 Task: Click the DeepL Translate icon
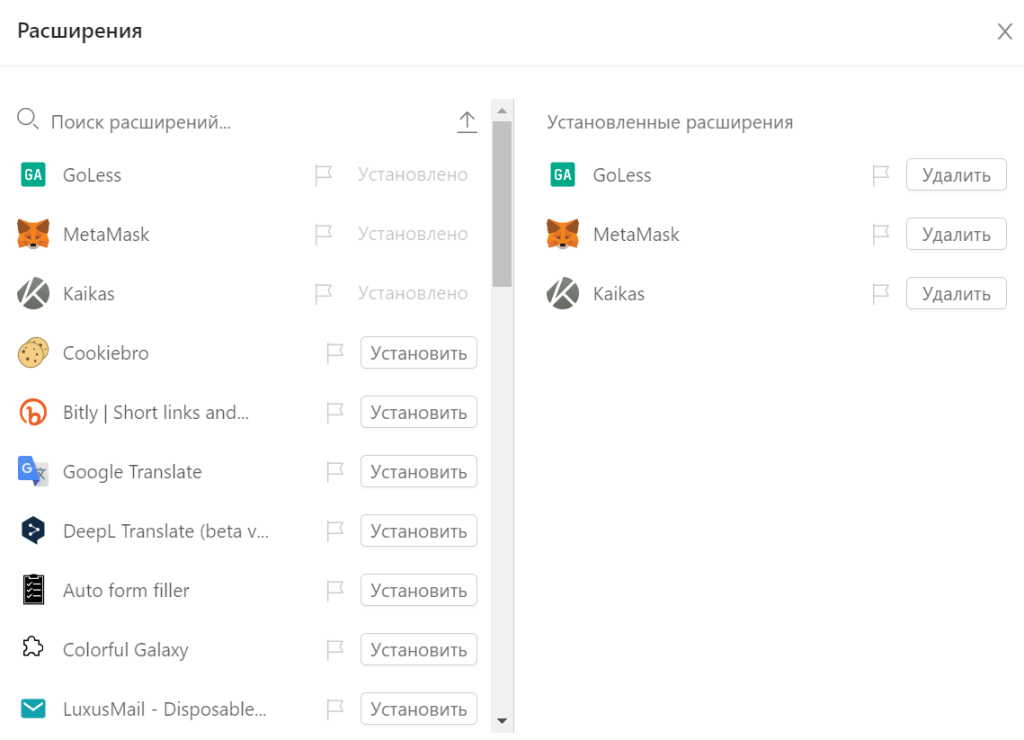pyautogui.click(x=33, y=530)
